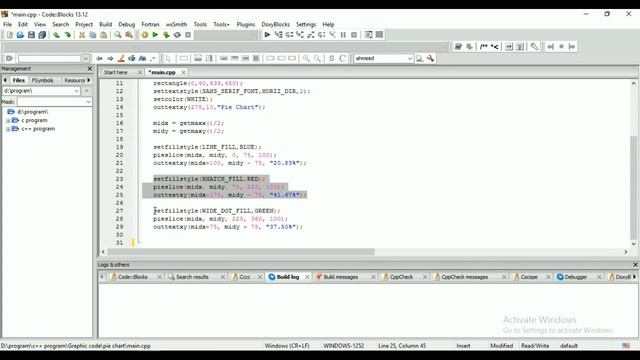Select the Build messages log tab

tap(340, 277)
